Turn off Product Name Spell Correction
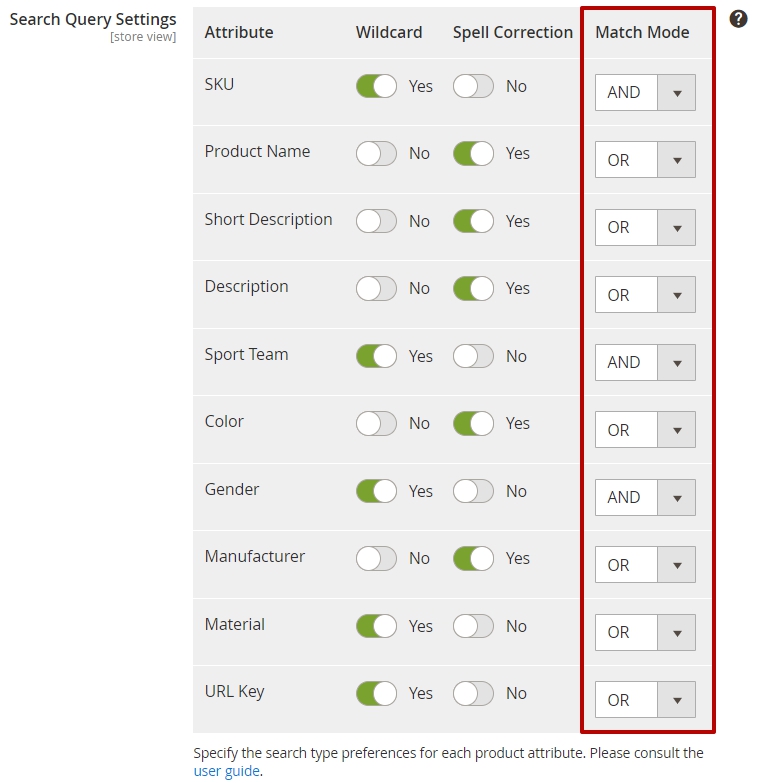Viewport: 761px width, 783px height. 473,153
